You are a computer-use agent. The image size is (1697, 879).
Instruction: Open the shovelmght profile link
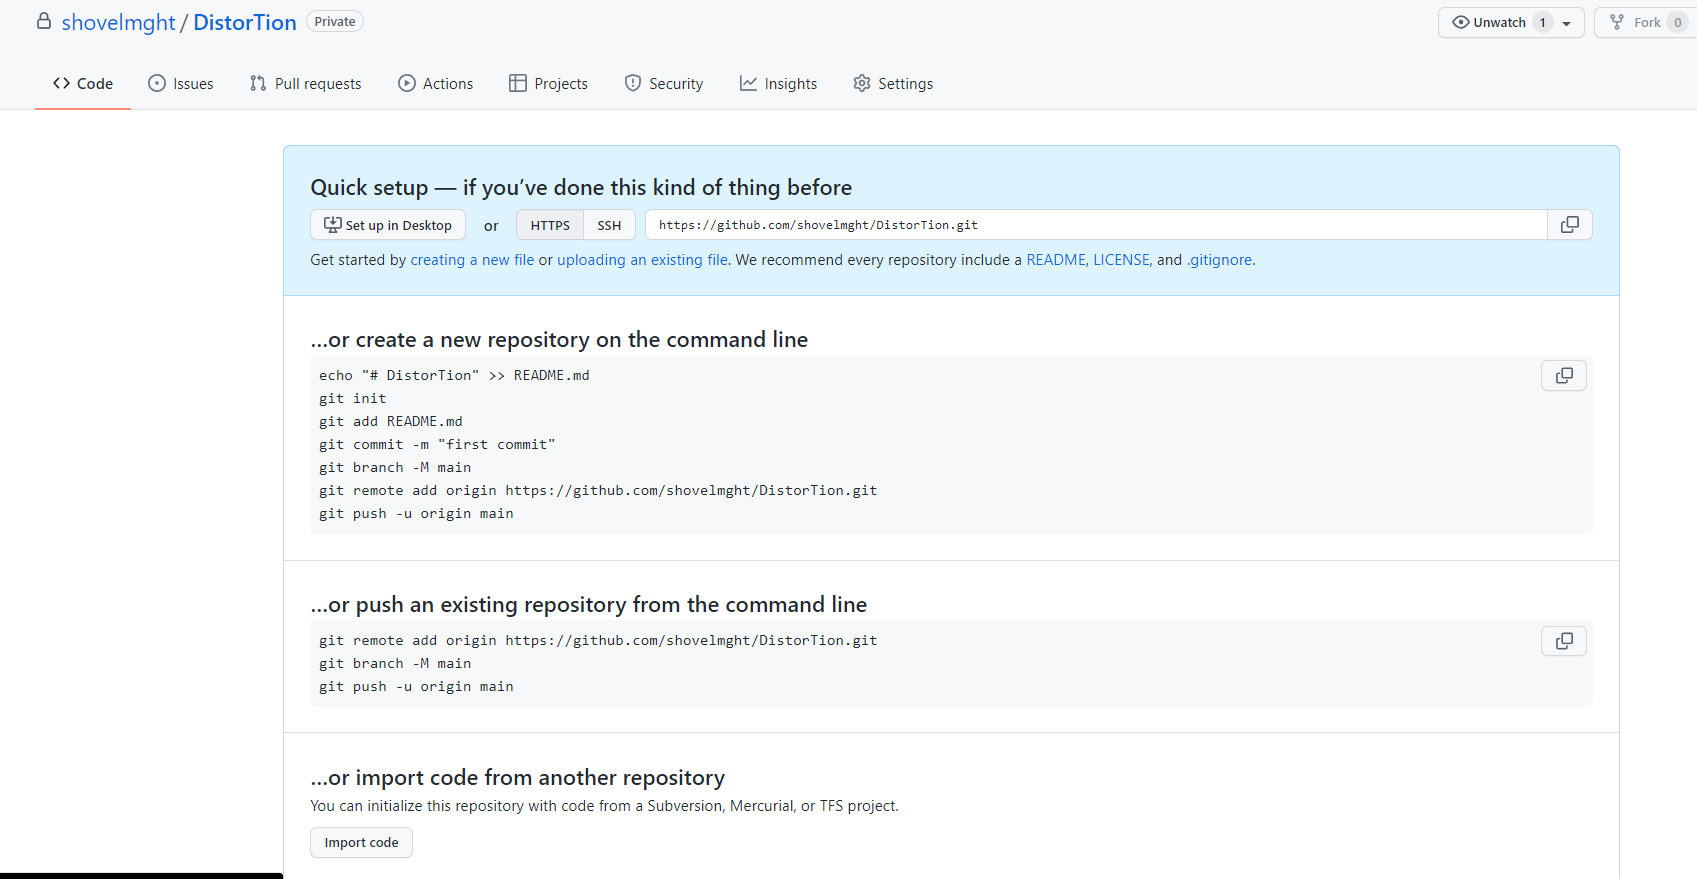point(118,22)
